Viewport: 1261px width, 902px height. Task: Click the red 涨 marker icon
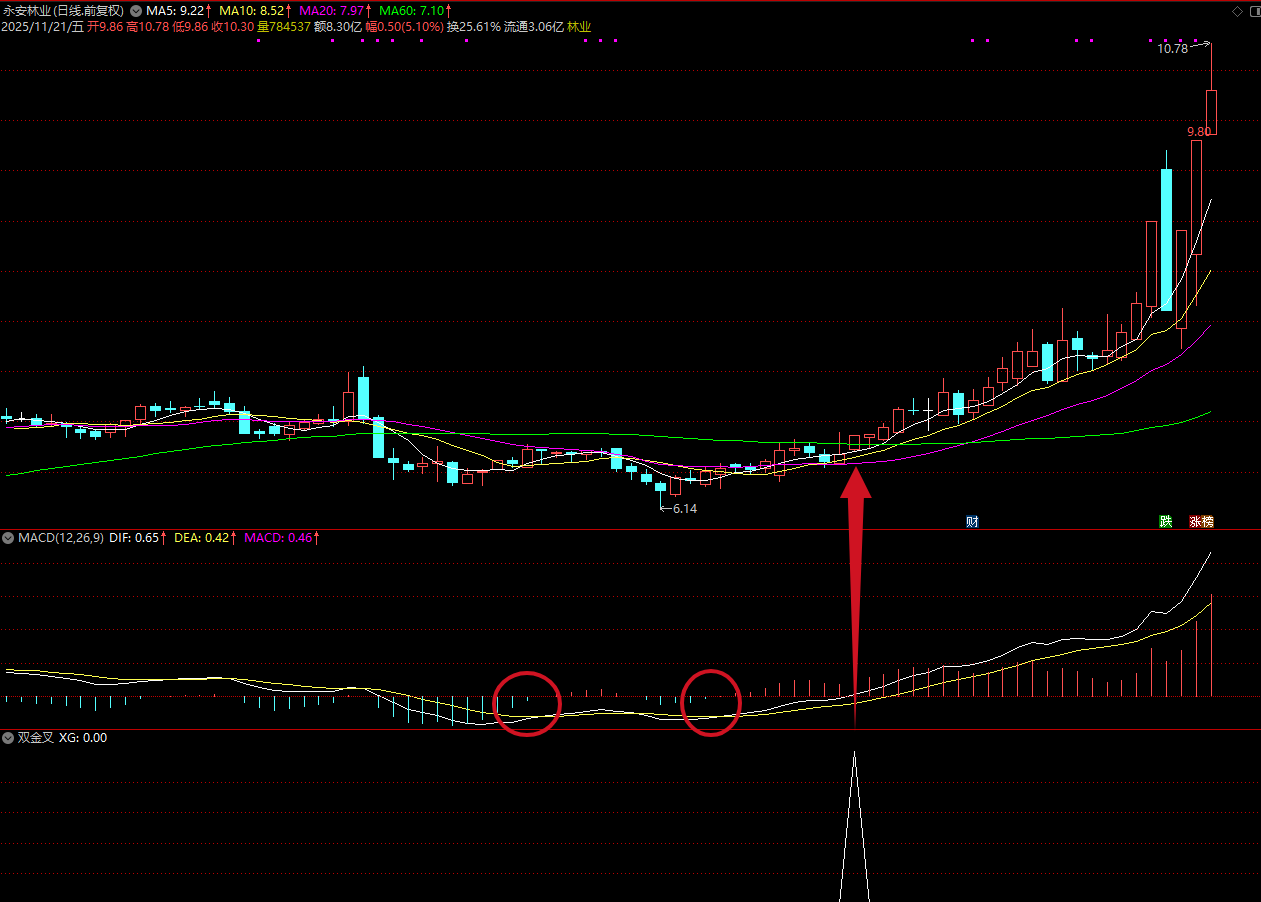click(x=1195, y=521)
